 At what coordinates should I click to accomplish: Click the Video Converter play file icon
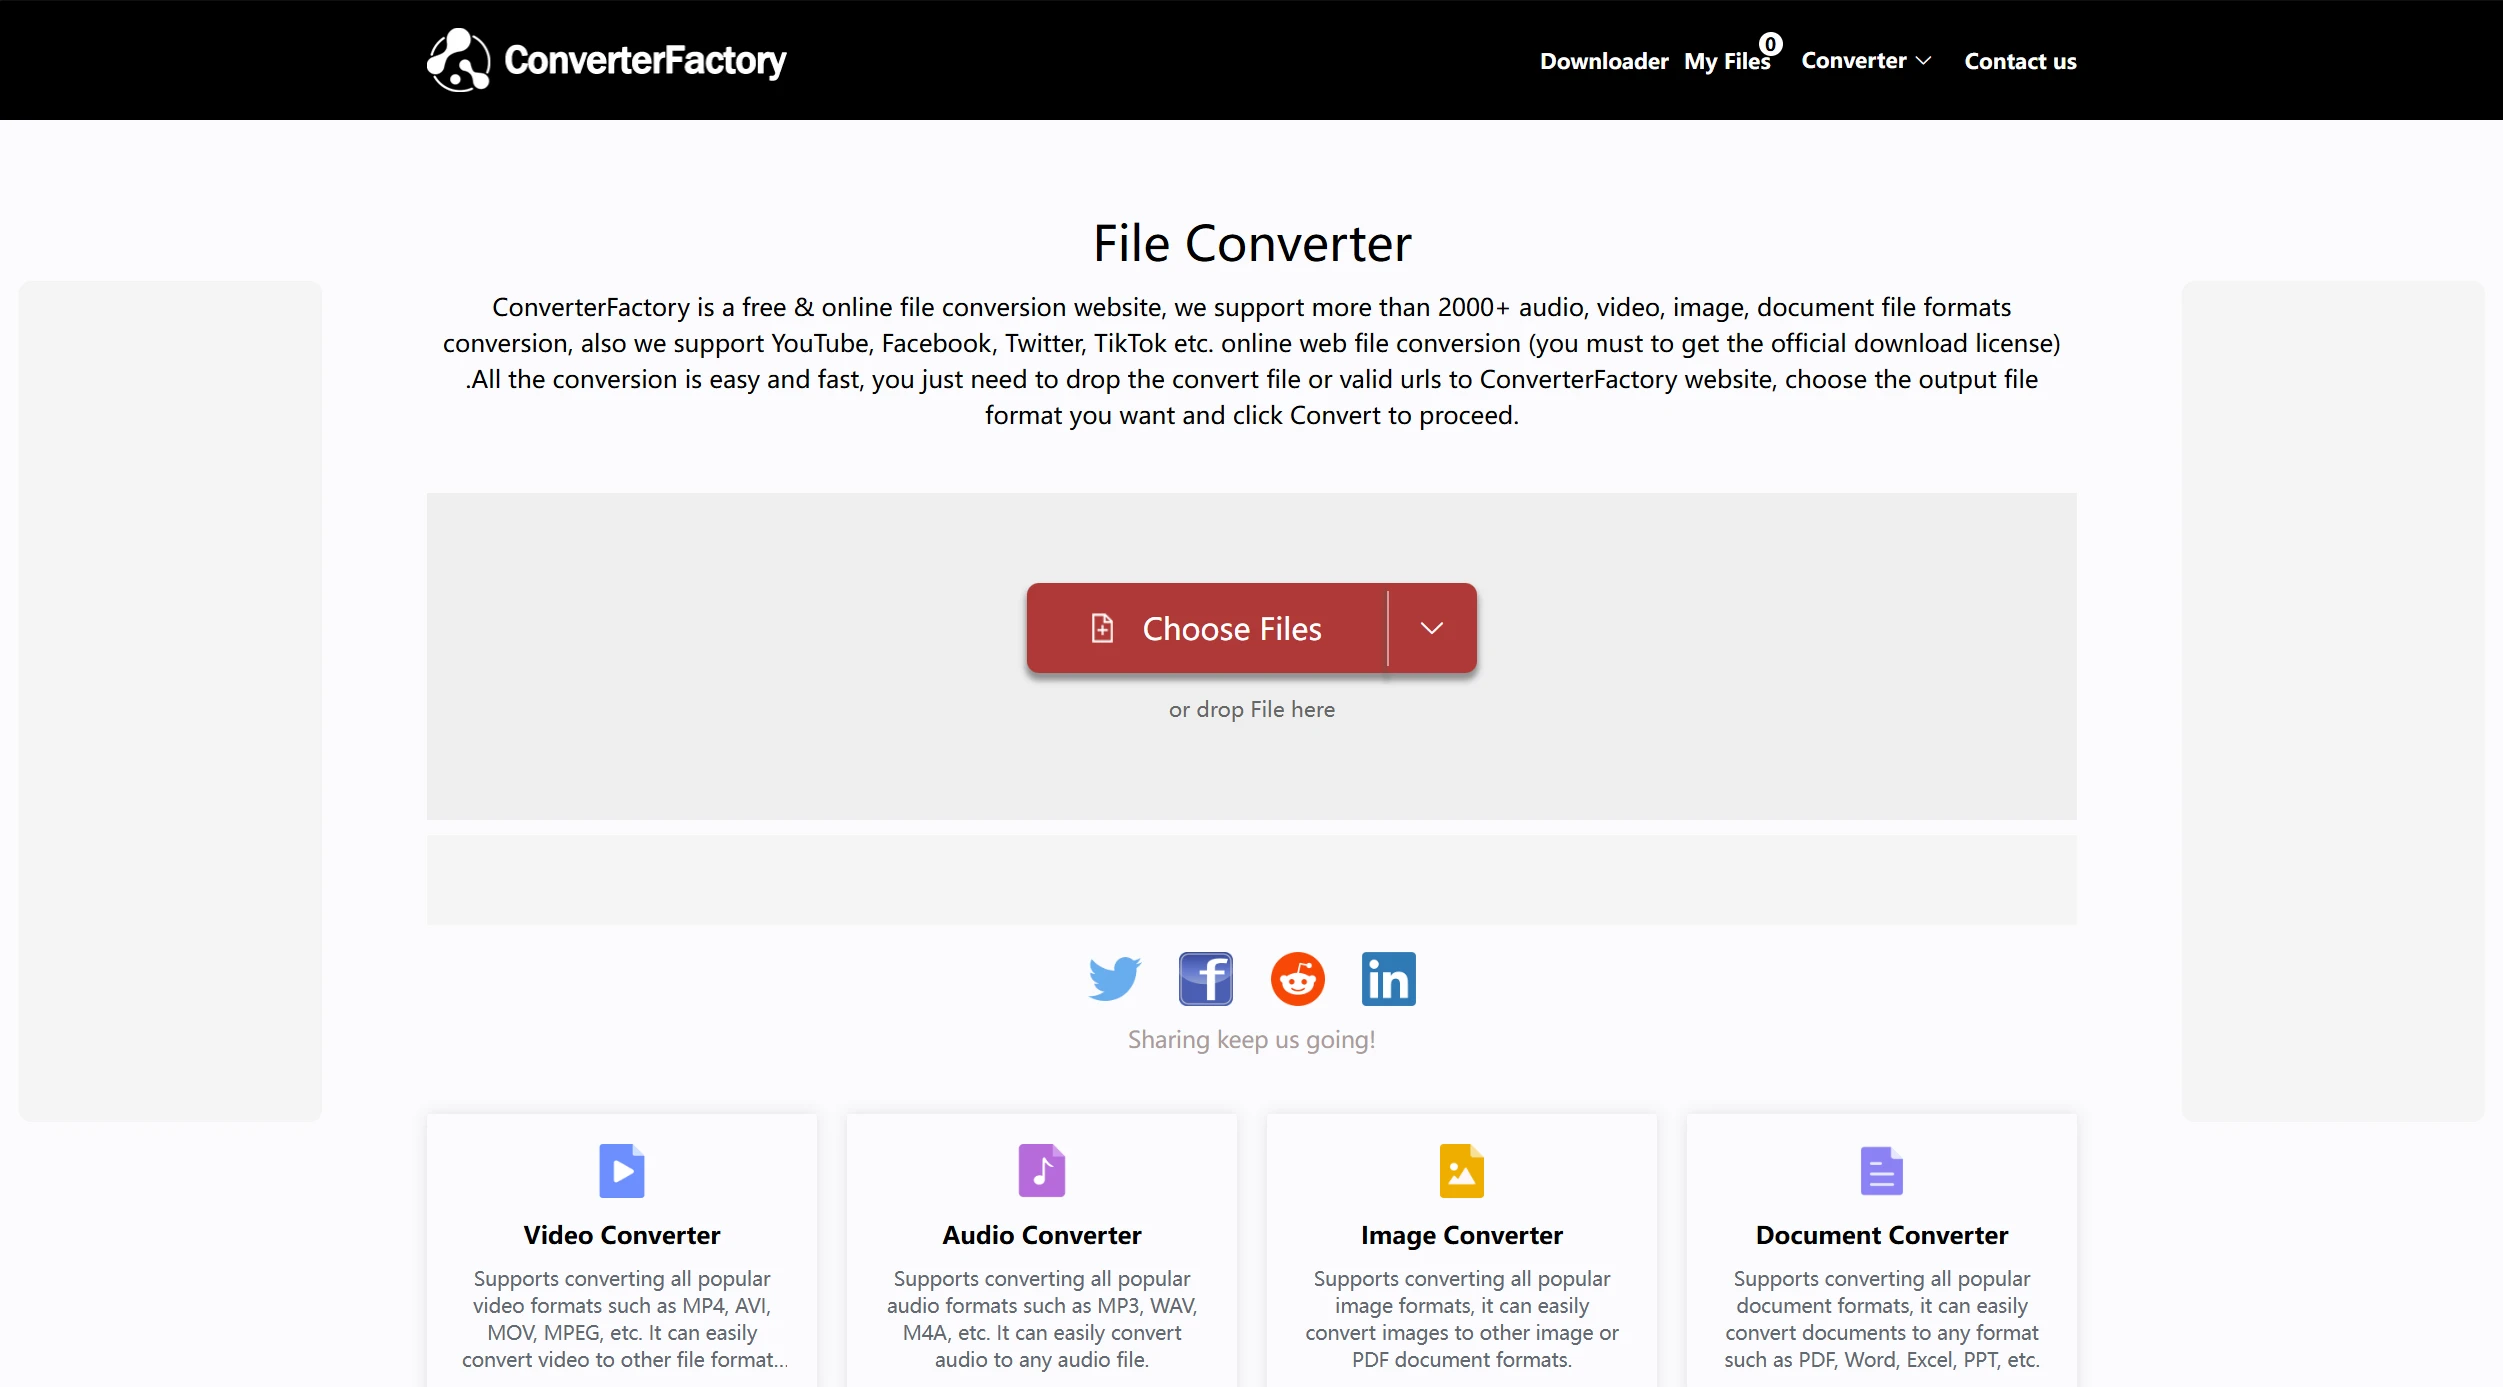[622, 1170]
